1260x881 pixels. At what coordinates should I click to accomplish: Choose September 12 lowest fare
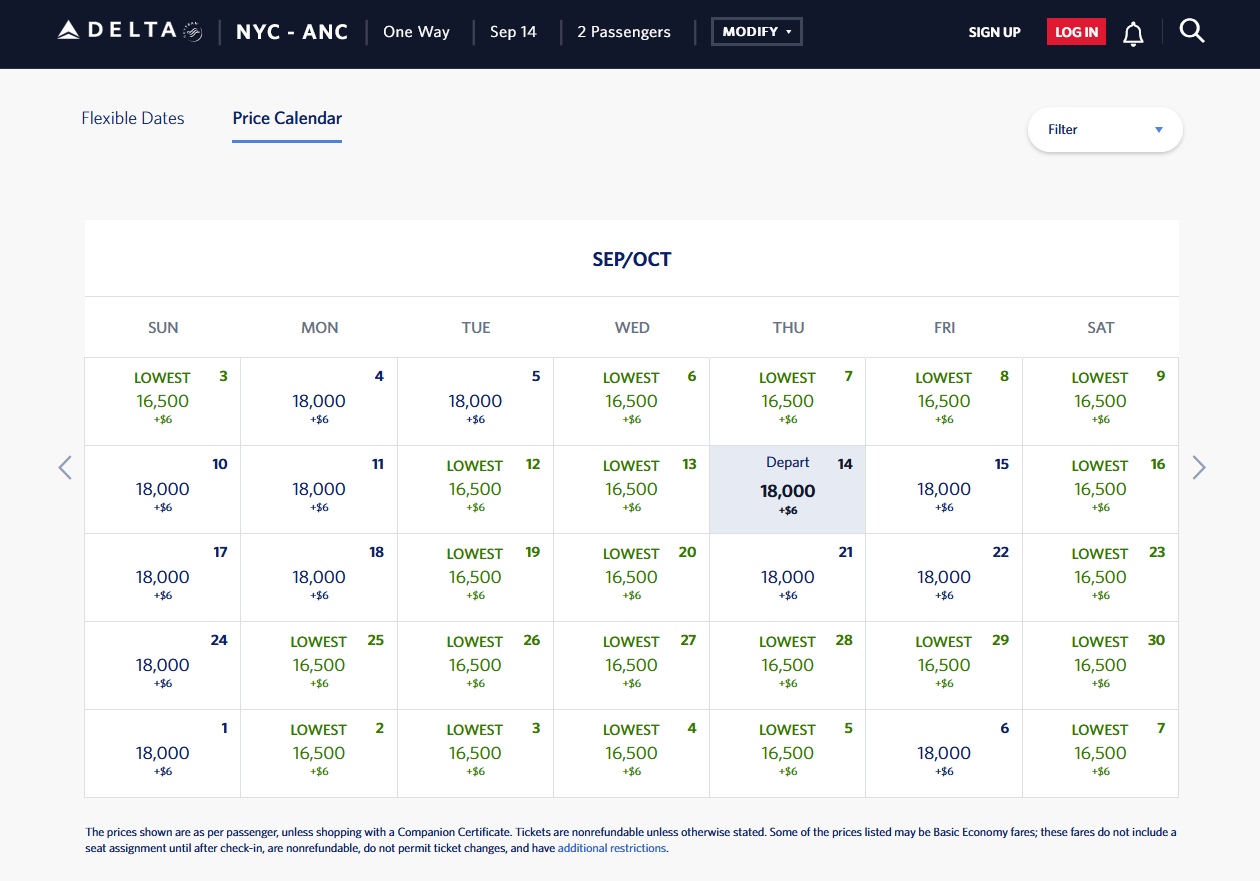coord(476,490)
